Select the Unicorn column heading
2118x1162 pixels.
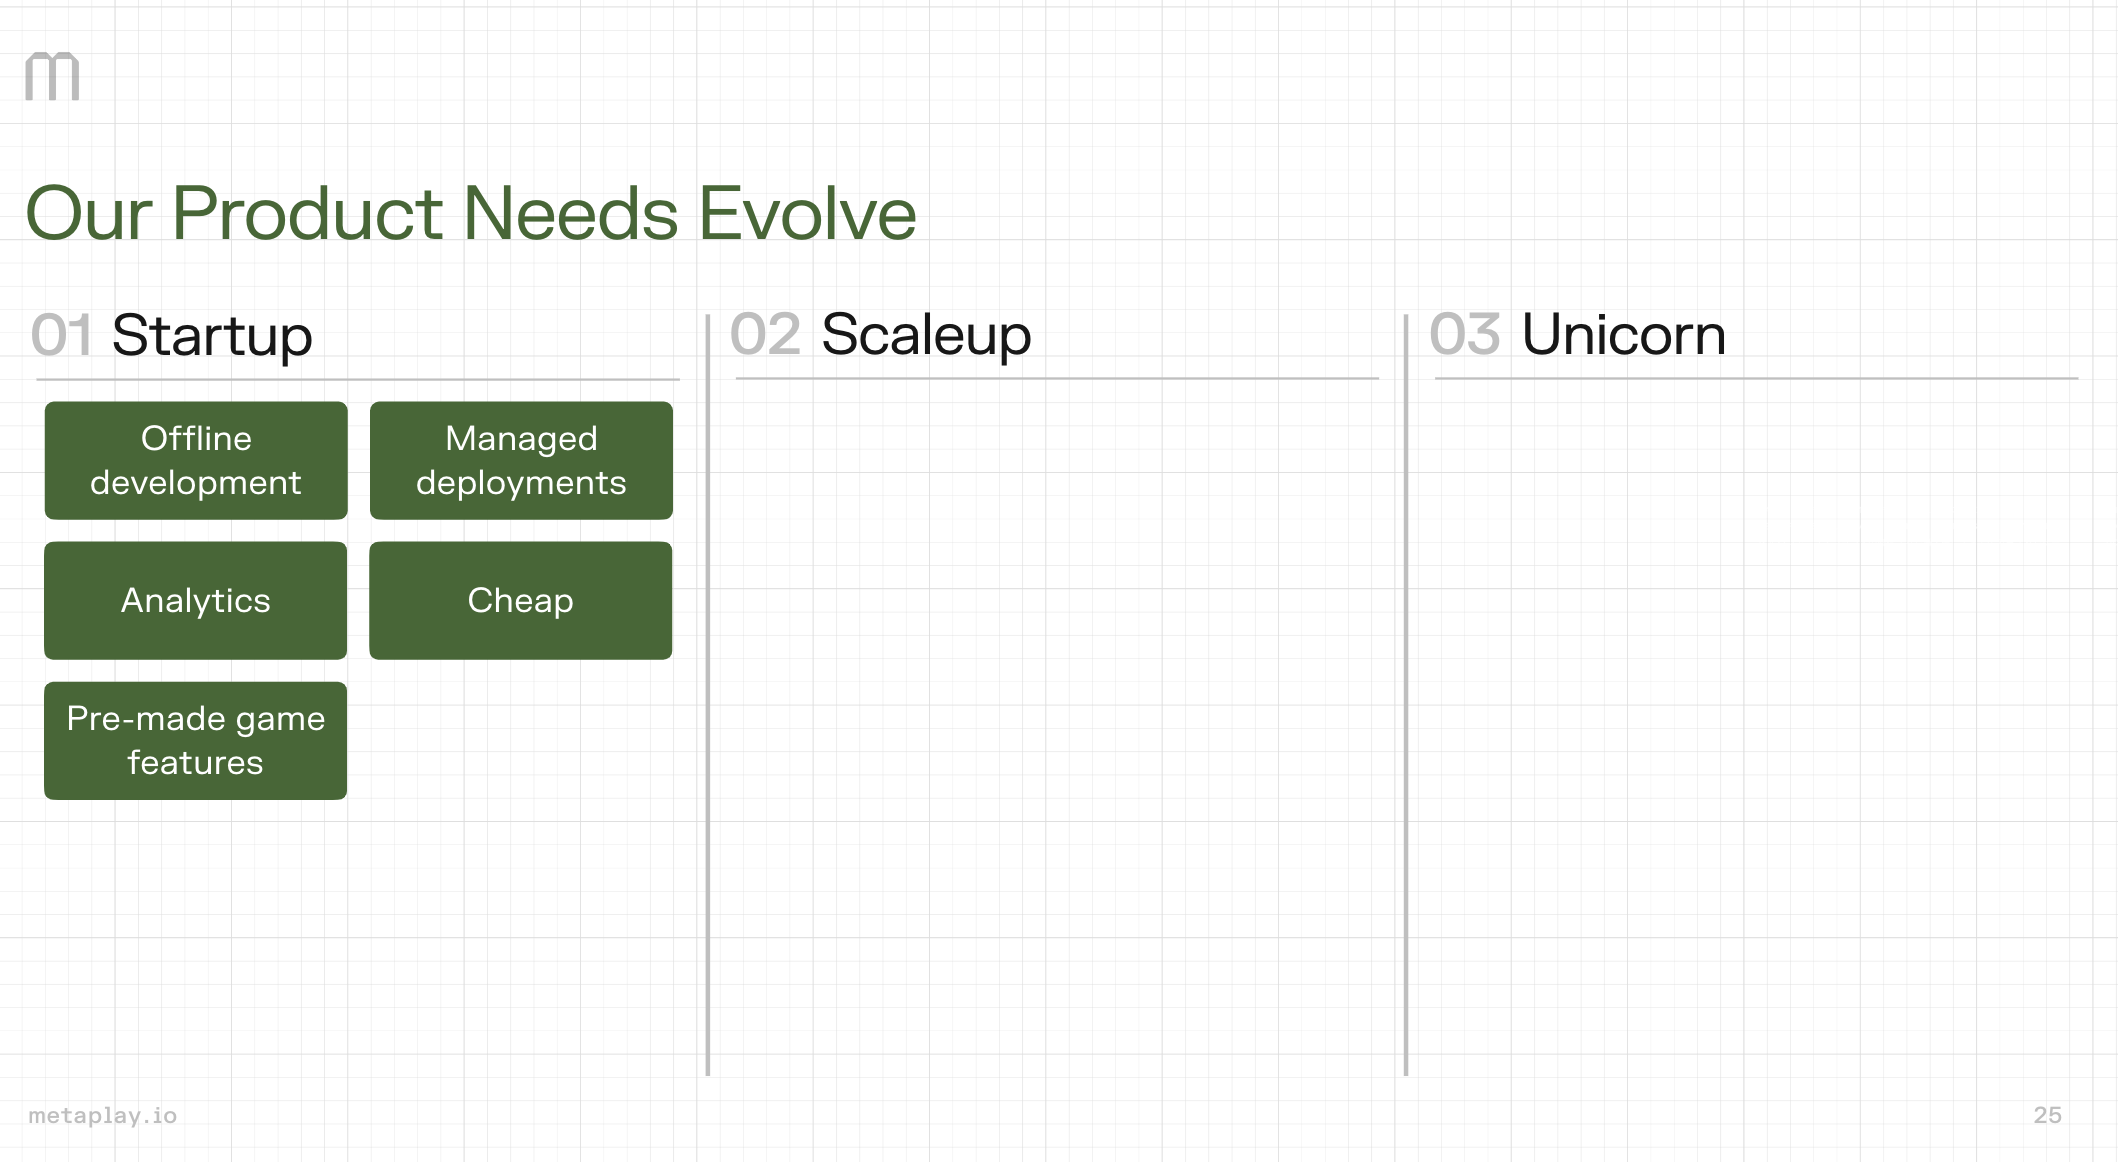click(x=1624, y=334)
